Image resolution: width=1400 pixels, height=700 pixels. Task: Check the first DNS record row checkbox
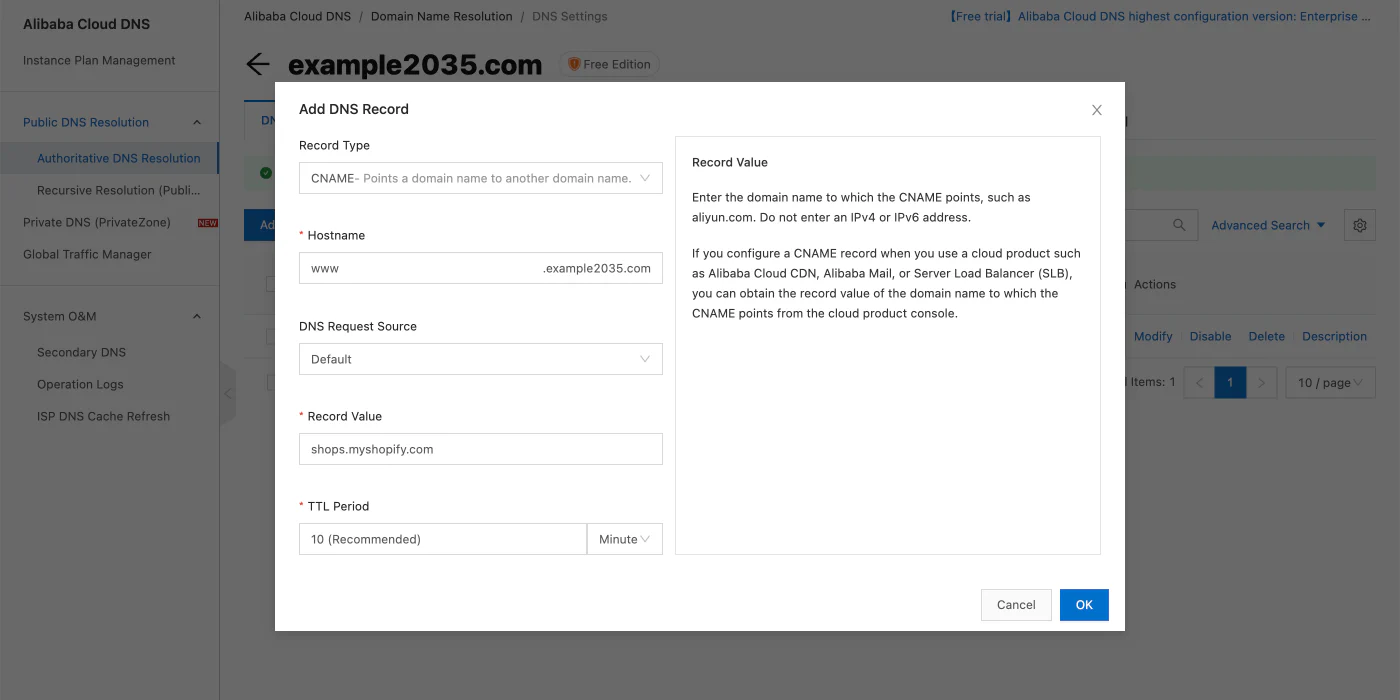point(269,335)
